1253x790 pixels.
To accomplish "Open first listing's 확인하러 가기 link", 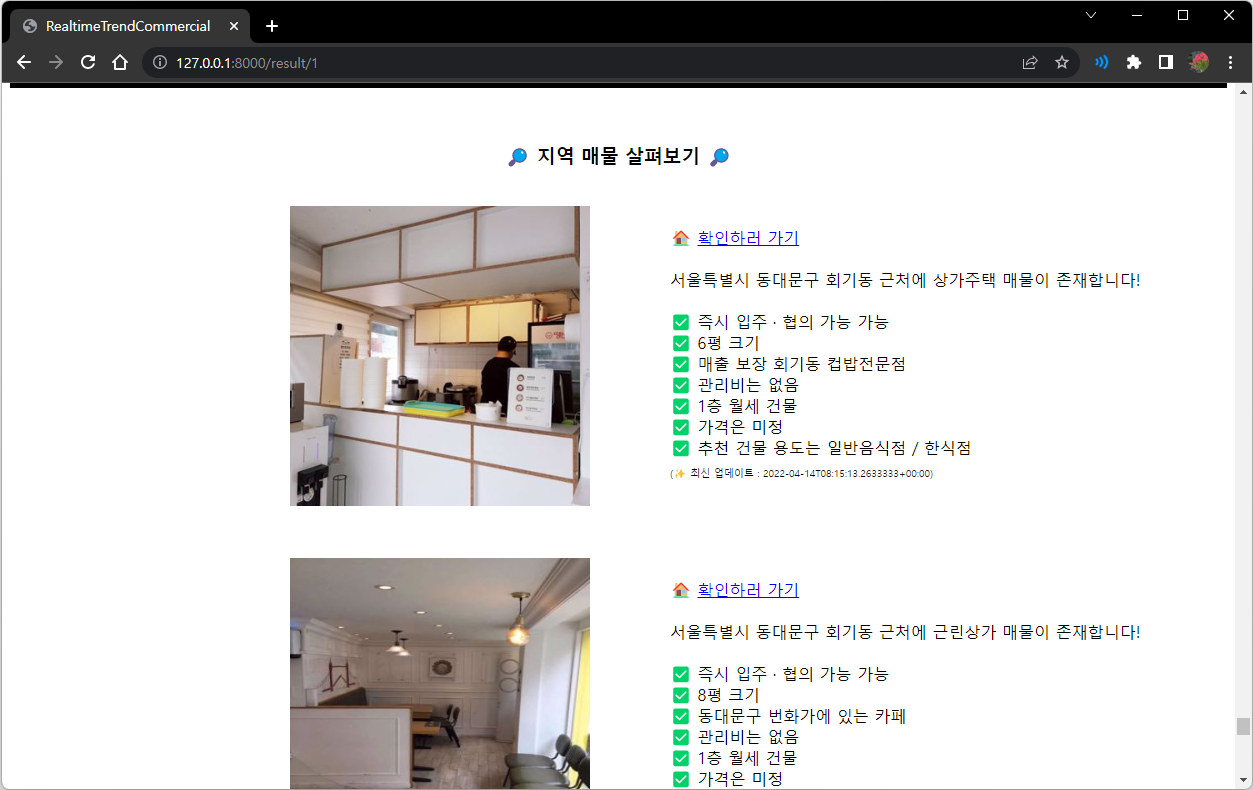I will (748, 238).
